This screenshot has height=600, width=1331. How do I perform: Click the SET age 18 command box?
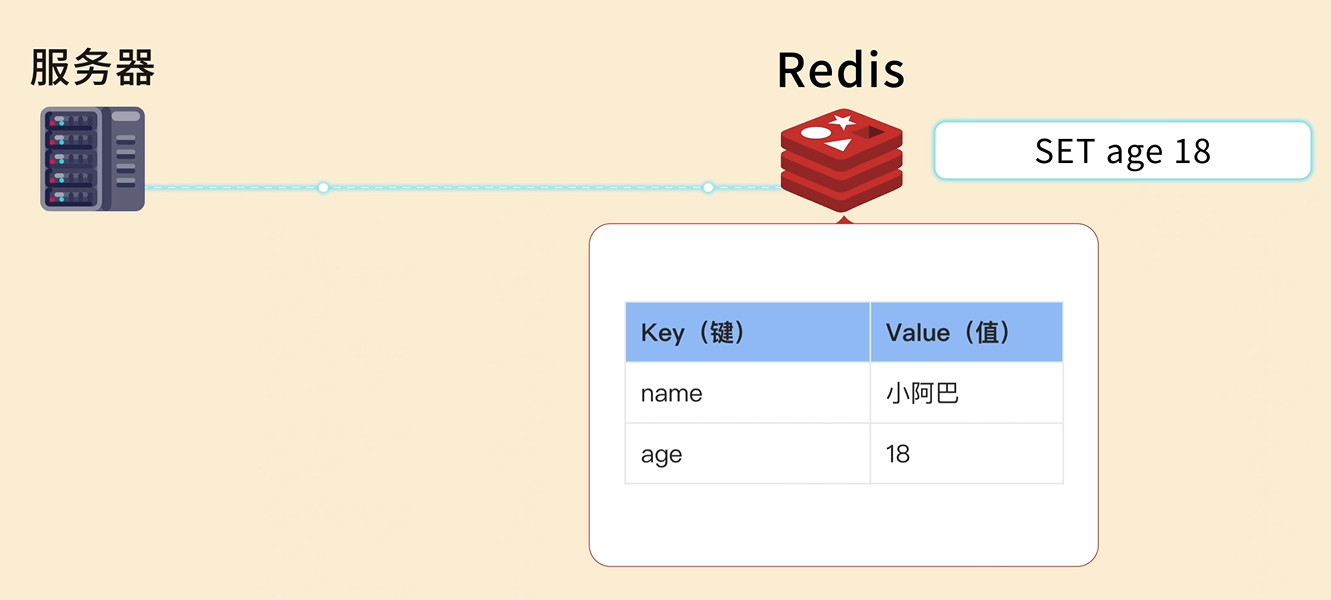[1122, 151]
